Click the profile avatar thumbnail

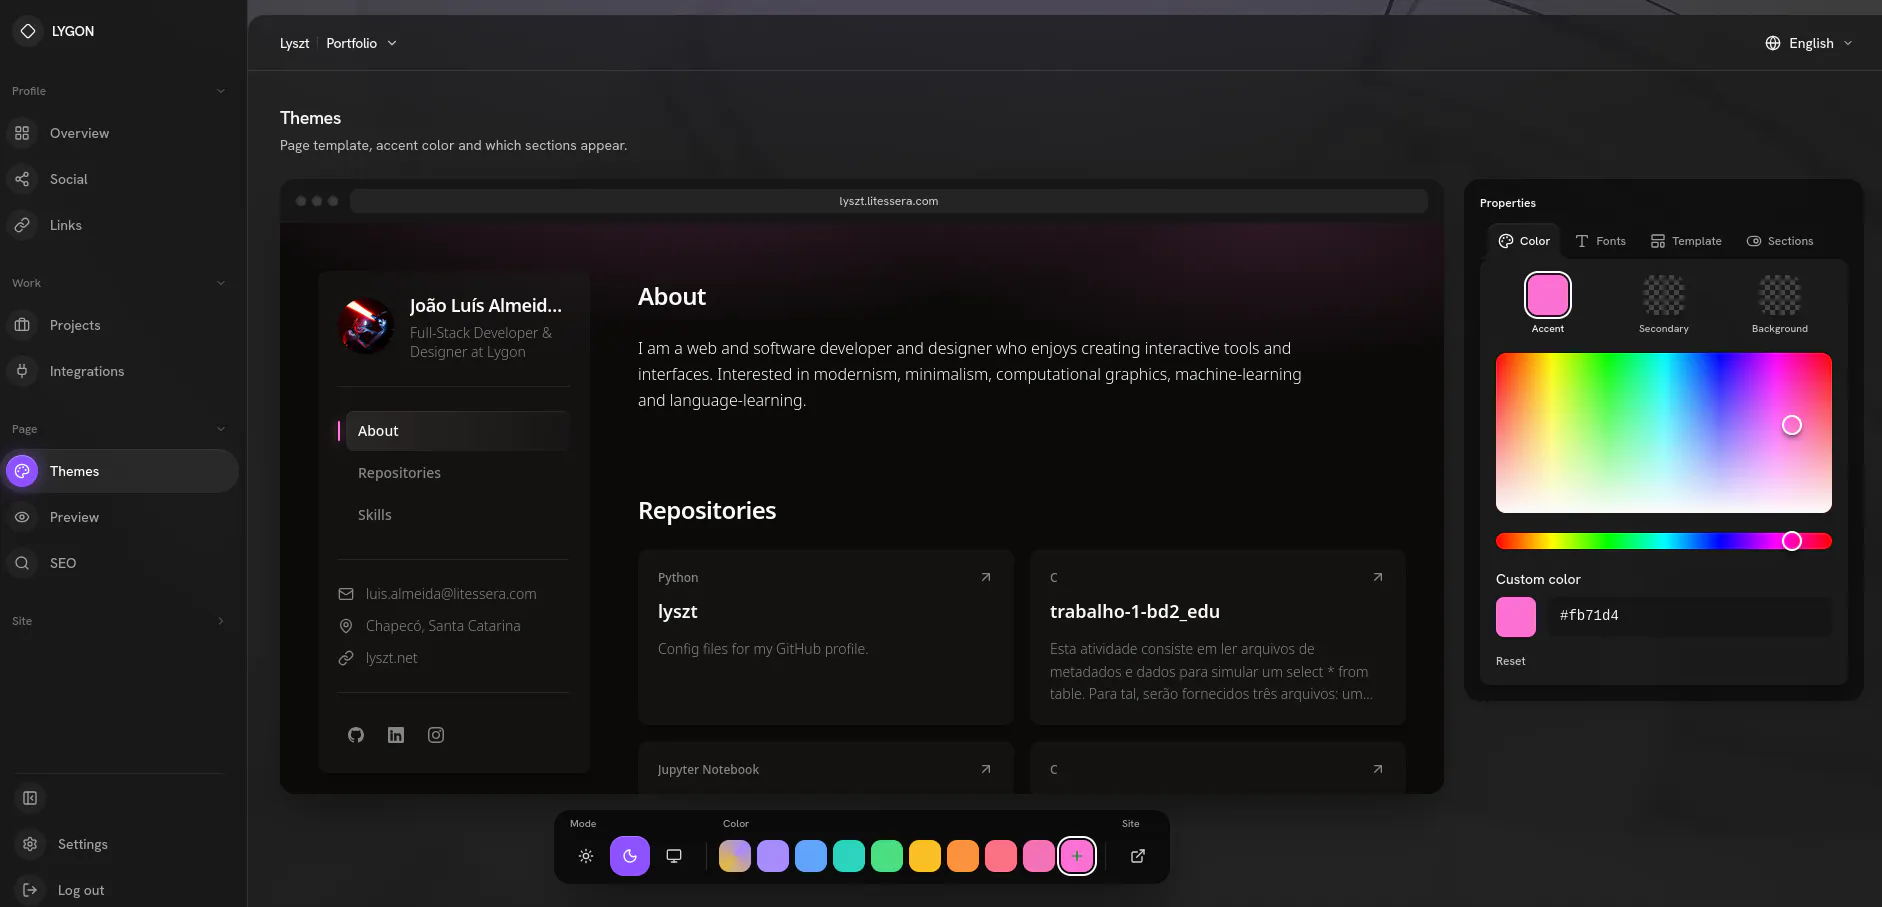click(366, 326)
